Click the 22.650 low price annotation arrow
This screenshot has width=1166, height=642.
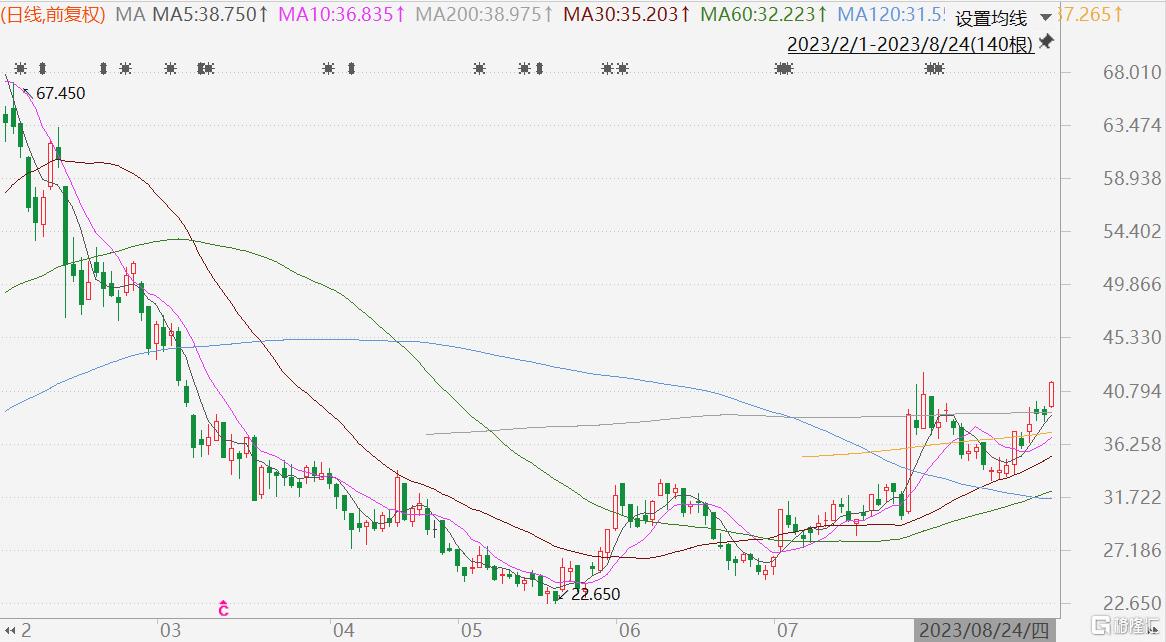[561, 594]
